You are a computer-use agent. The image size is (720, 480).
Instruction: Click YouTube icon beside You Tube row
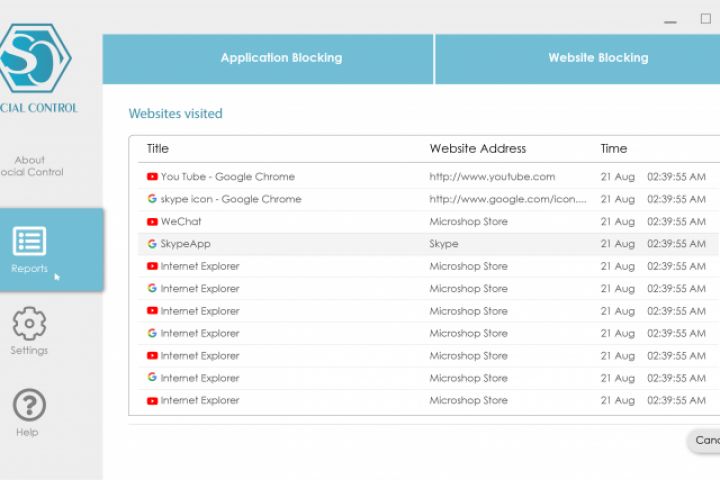point(152,177)
